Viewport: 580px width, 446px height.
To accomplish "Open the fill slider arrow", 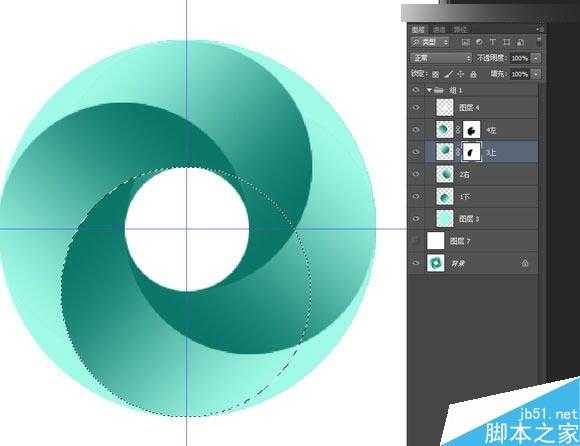I will 536,74.
